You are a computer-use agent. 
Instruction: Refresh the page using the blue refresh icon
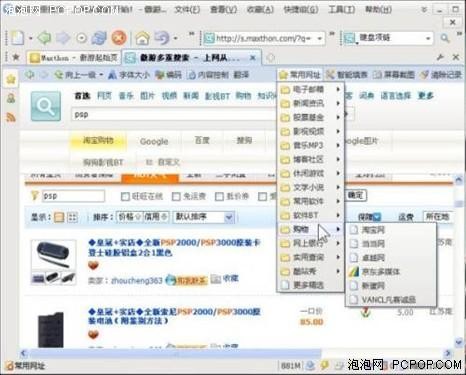pos(99,38)
